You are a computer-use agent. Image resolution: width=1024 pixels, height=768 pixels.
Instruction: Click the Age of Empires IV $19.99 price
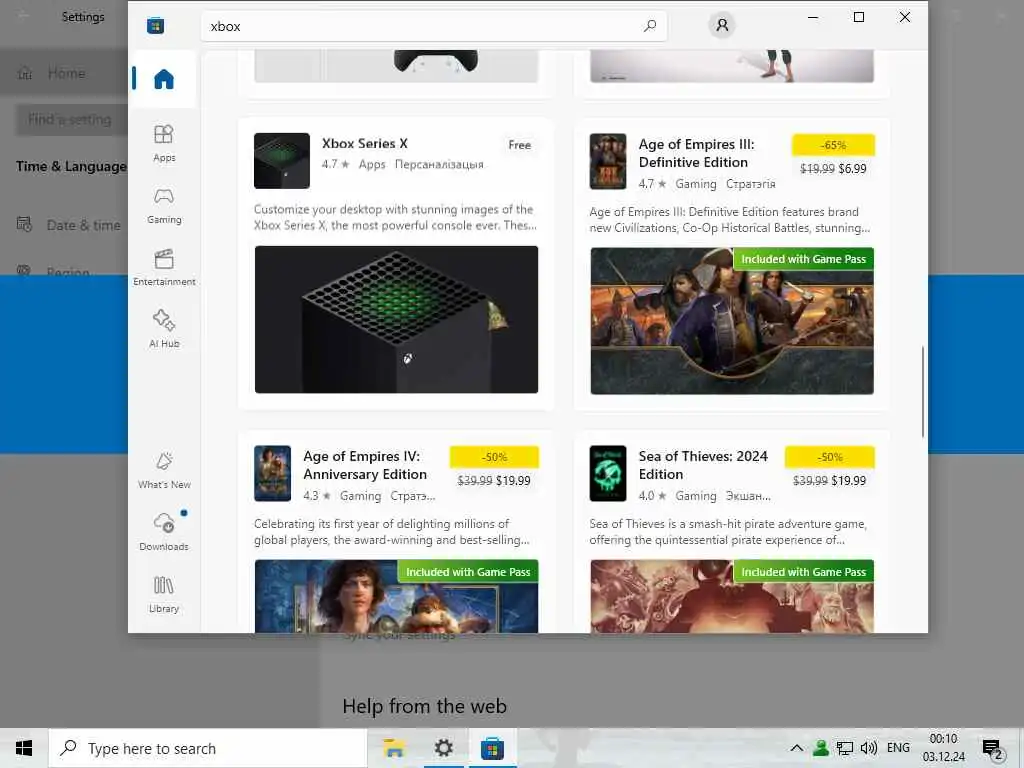coord(513,481)
